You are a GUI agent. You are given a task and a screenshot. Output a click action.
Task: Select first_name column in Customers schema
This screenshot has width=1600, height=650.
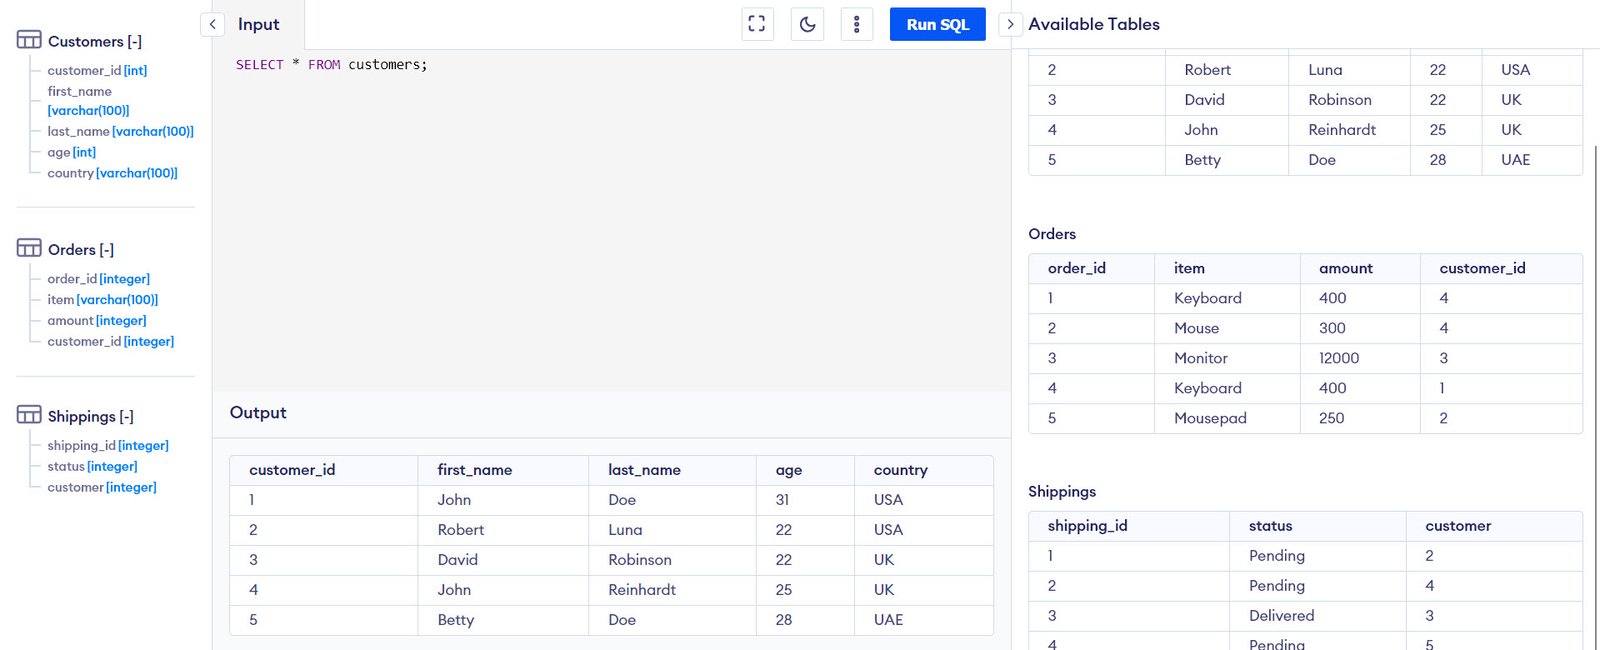[88, 100]
